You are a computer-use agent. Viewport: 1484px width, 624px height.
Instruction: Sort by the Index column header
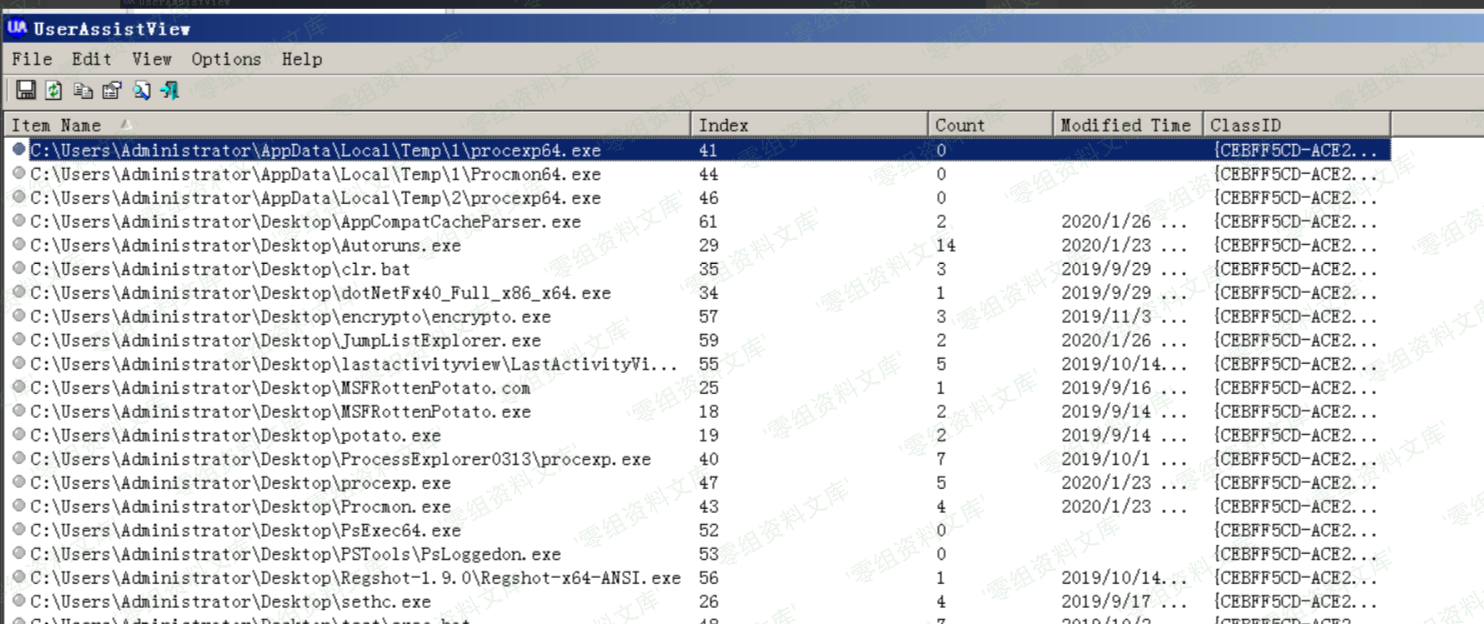[x=723, y=125]
